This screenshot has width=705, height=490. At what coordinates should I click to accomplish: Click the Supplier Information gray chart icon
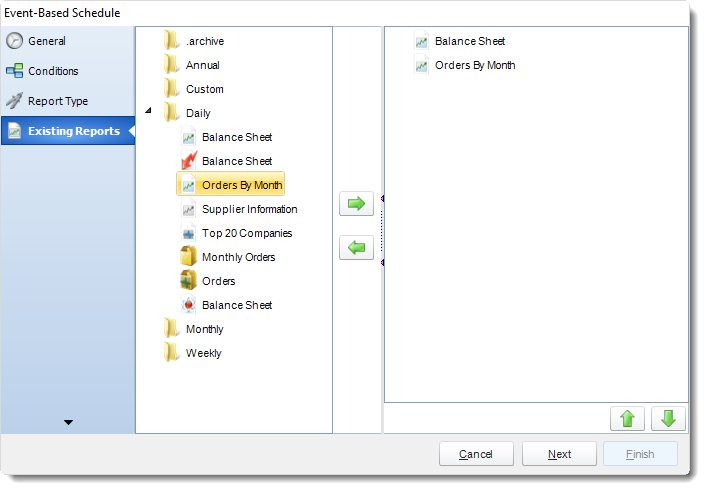point(188,209)
